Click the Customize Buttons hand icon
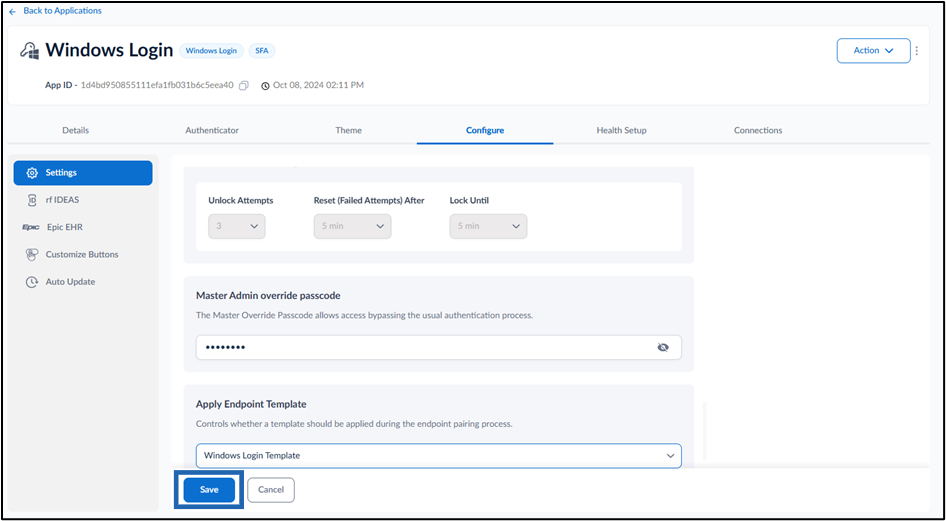The height and width of the screenshot is (521, 946). click(x=32, y=254)
